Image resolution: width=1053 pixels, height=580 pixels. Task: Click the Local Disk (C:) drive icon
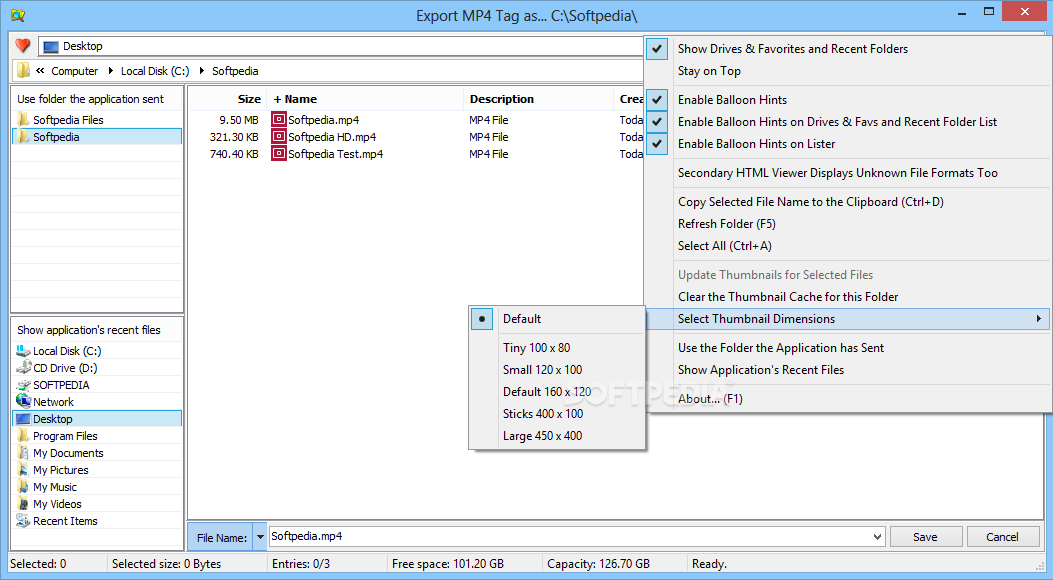24,350
